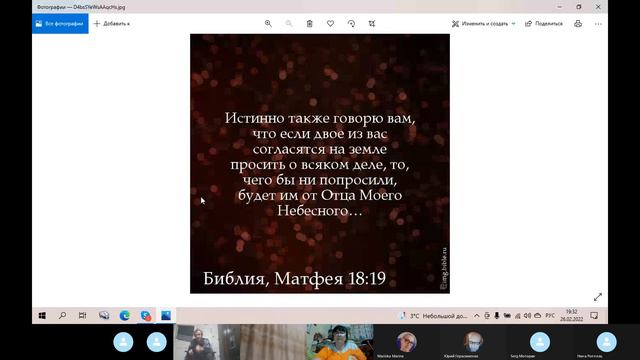640x360 pixels.
Task: Restore down the Photos window
Action: 579,7
